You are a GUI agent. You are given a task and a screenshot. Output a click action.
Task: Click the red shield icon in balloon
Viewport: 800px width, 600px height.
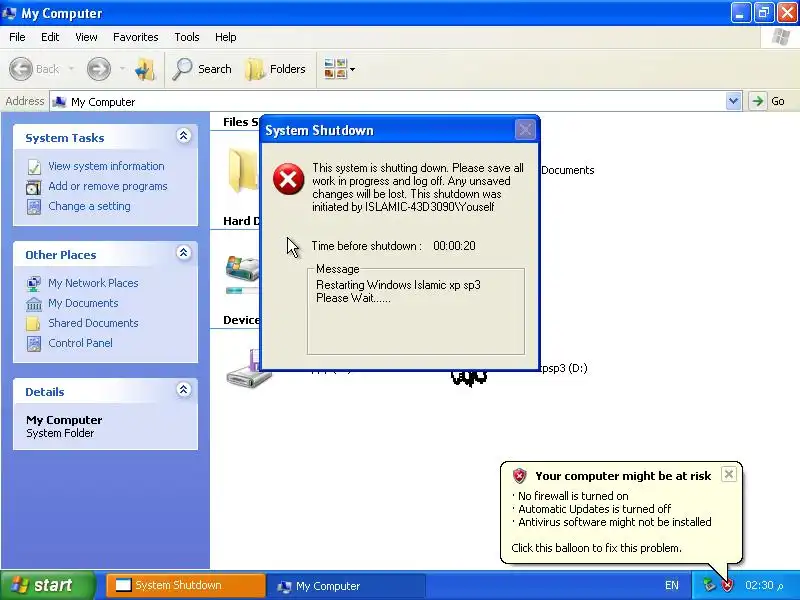[519, 476]
